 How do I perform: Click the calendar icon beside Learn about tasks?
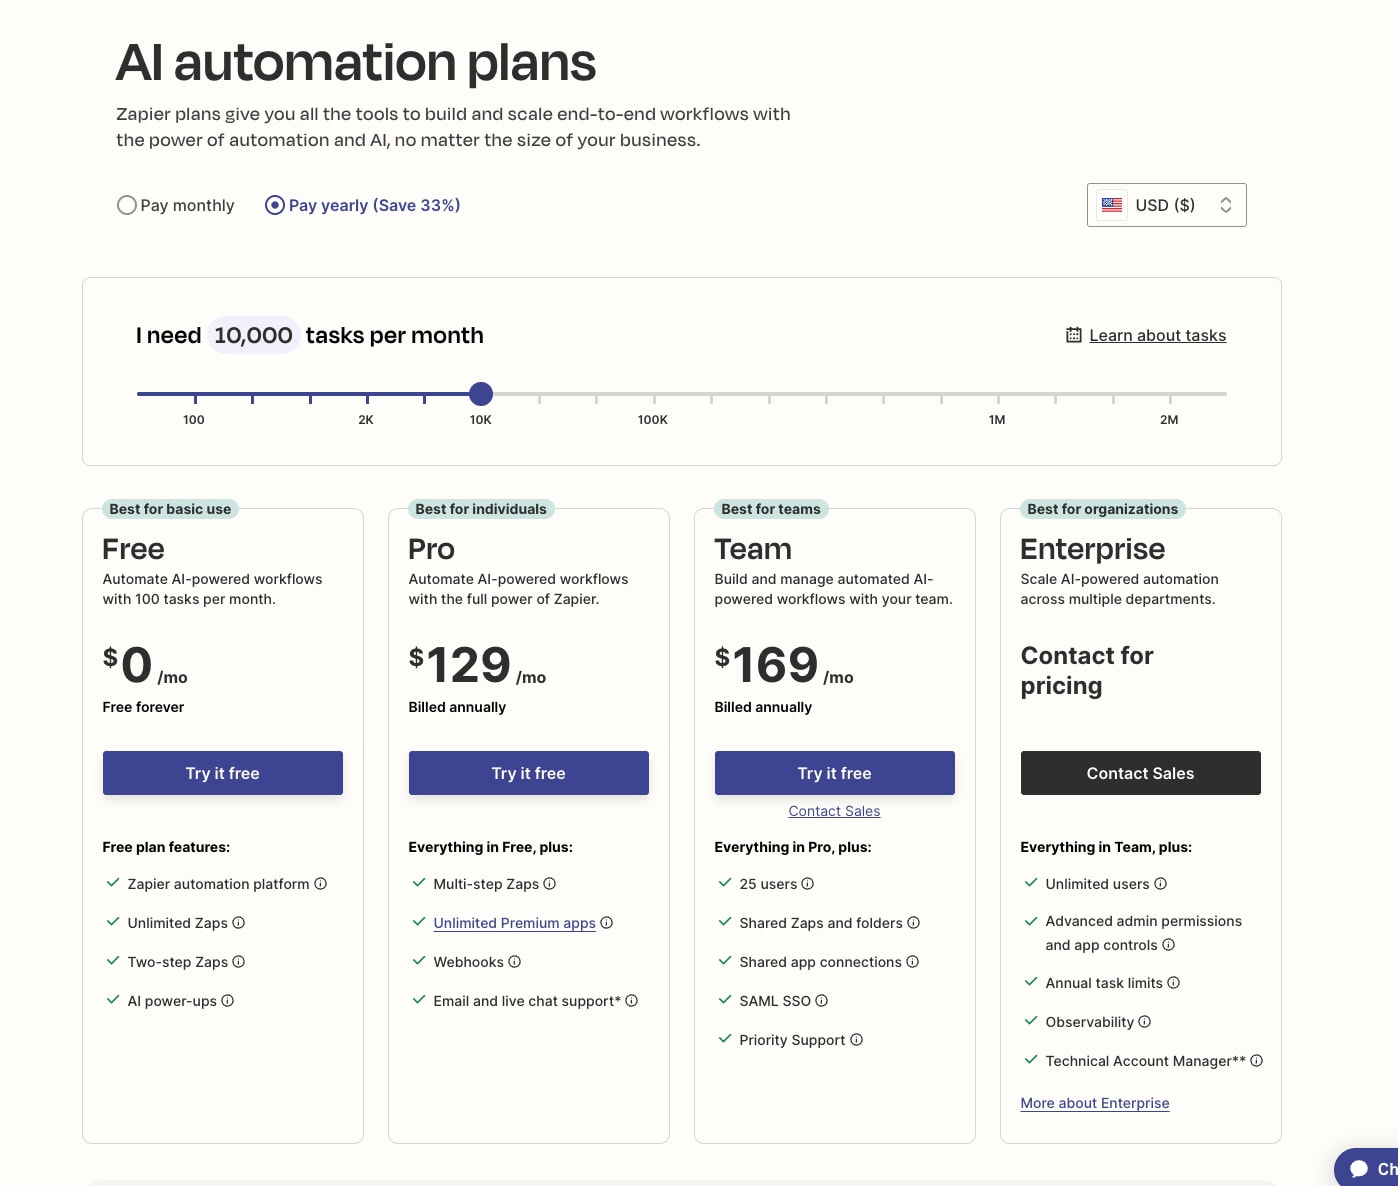(1074, 335)
